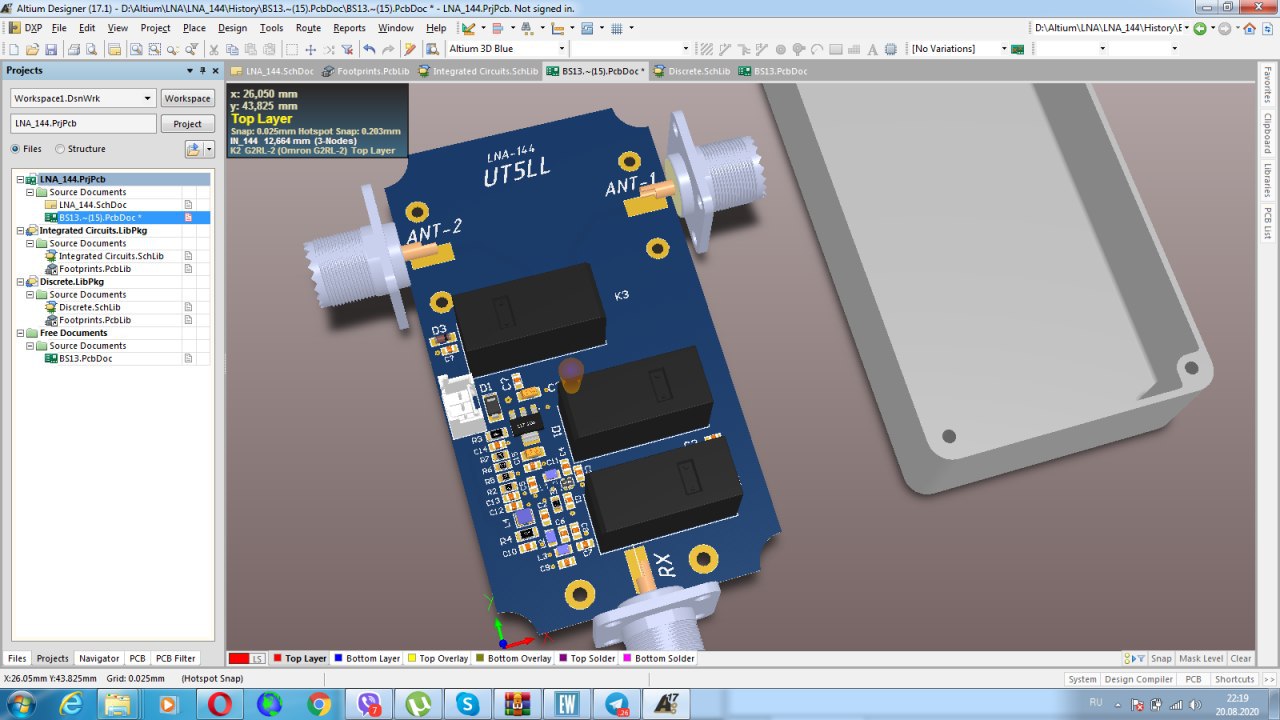Select the Top Overlay layer tab
Image resolution: width=1280 pixels, height=720 pixels.
[x=438, y=658]
